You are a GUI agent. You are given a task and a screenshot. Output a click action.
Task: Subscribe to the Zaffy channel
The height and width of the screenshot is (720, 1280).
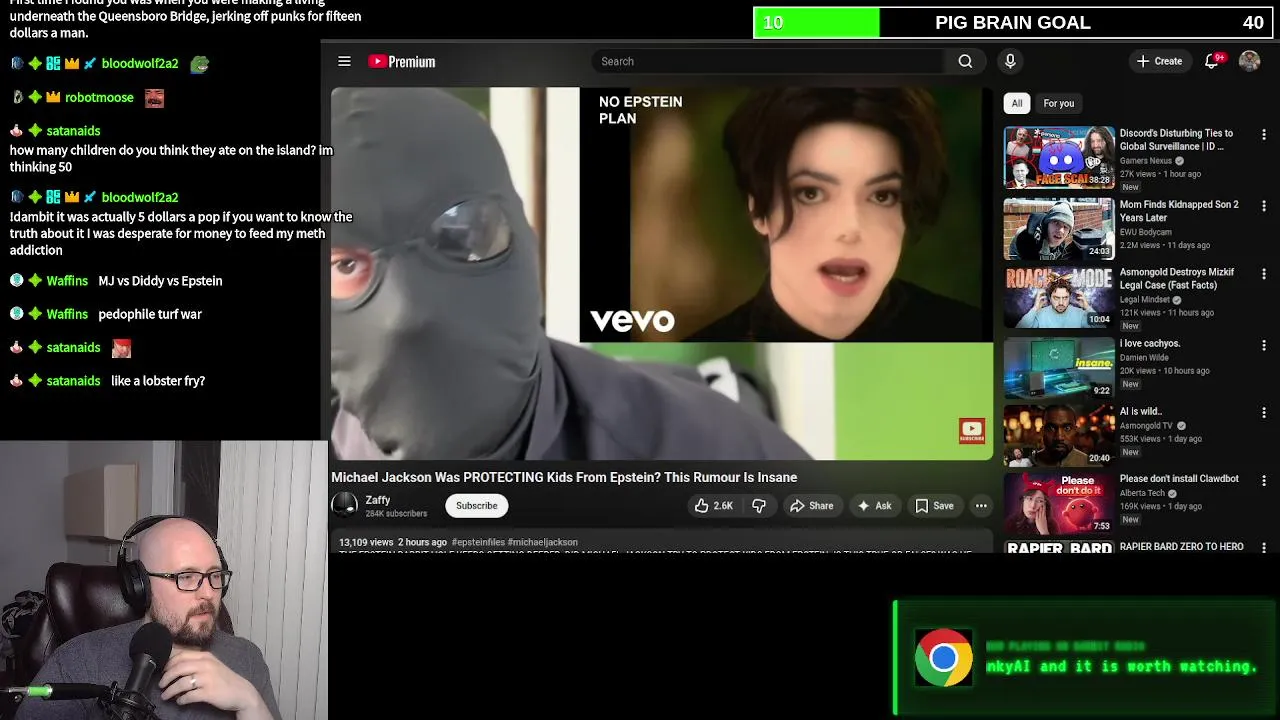(x=477, y=506)
